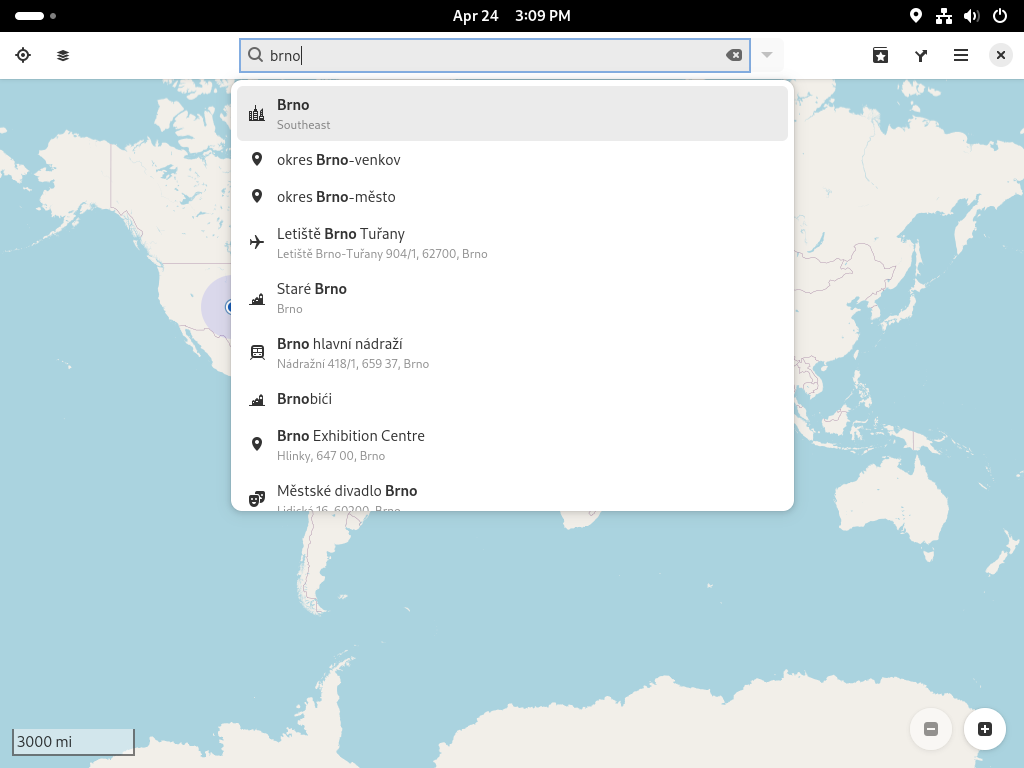Click the current location crosshair button
The height and width of the screenshot is (768, 1024).
point(23,56)
